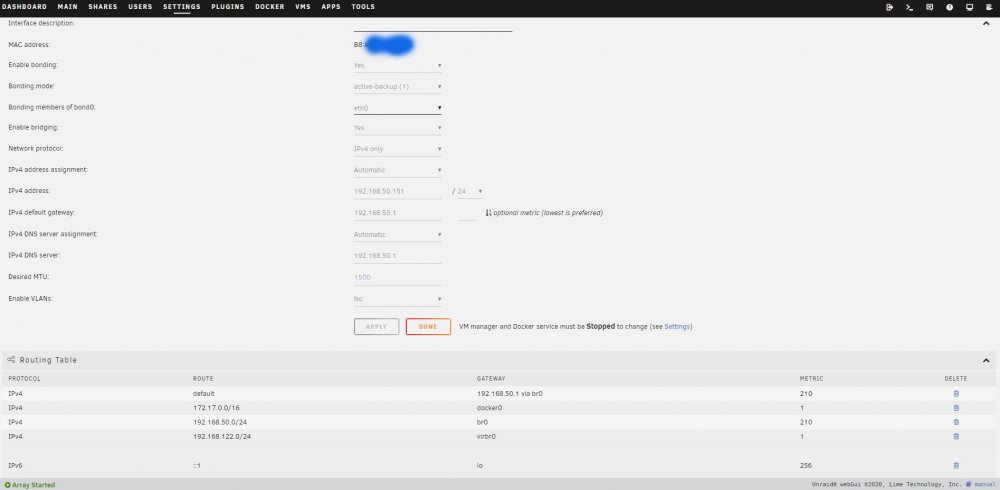The height and width of the screenshot is (490, 1000).
Task: Open the Enable bonding dropdown
Action: pyautogui.click(x=398, y=65)
